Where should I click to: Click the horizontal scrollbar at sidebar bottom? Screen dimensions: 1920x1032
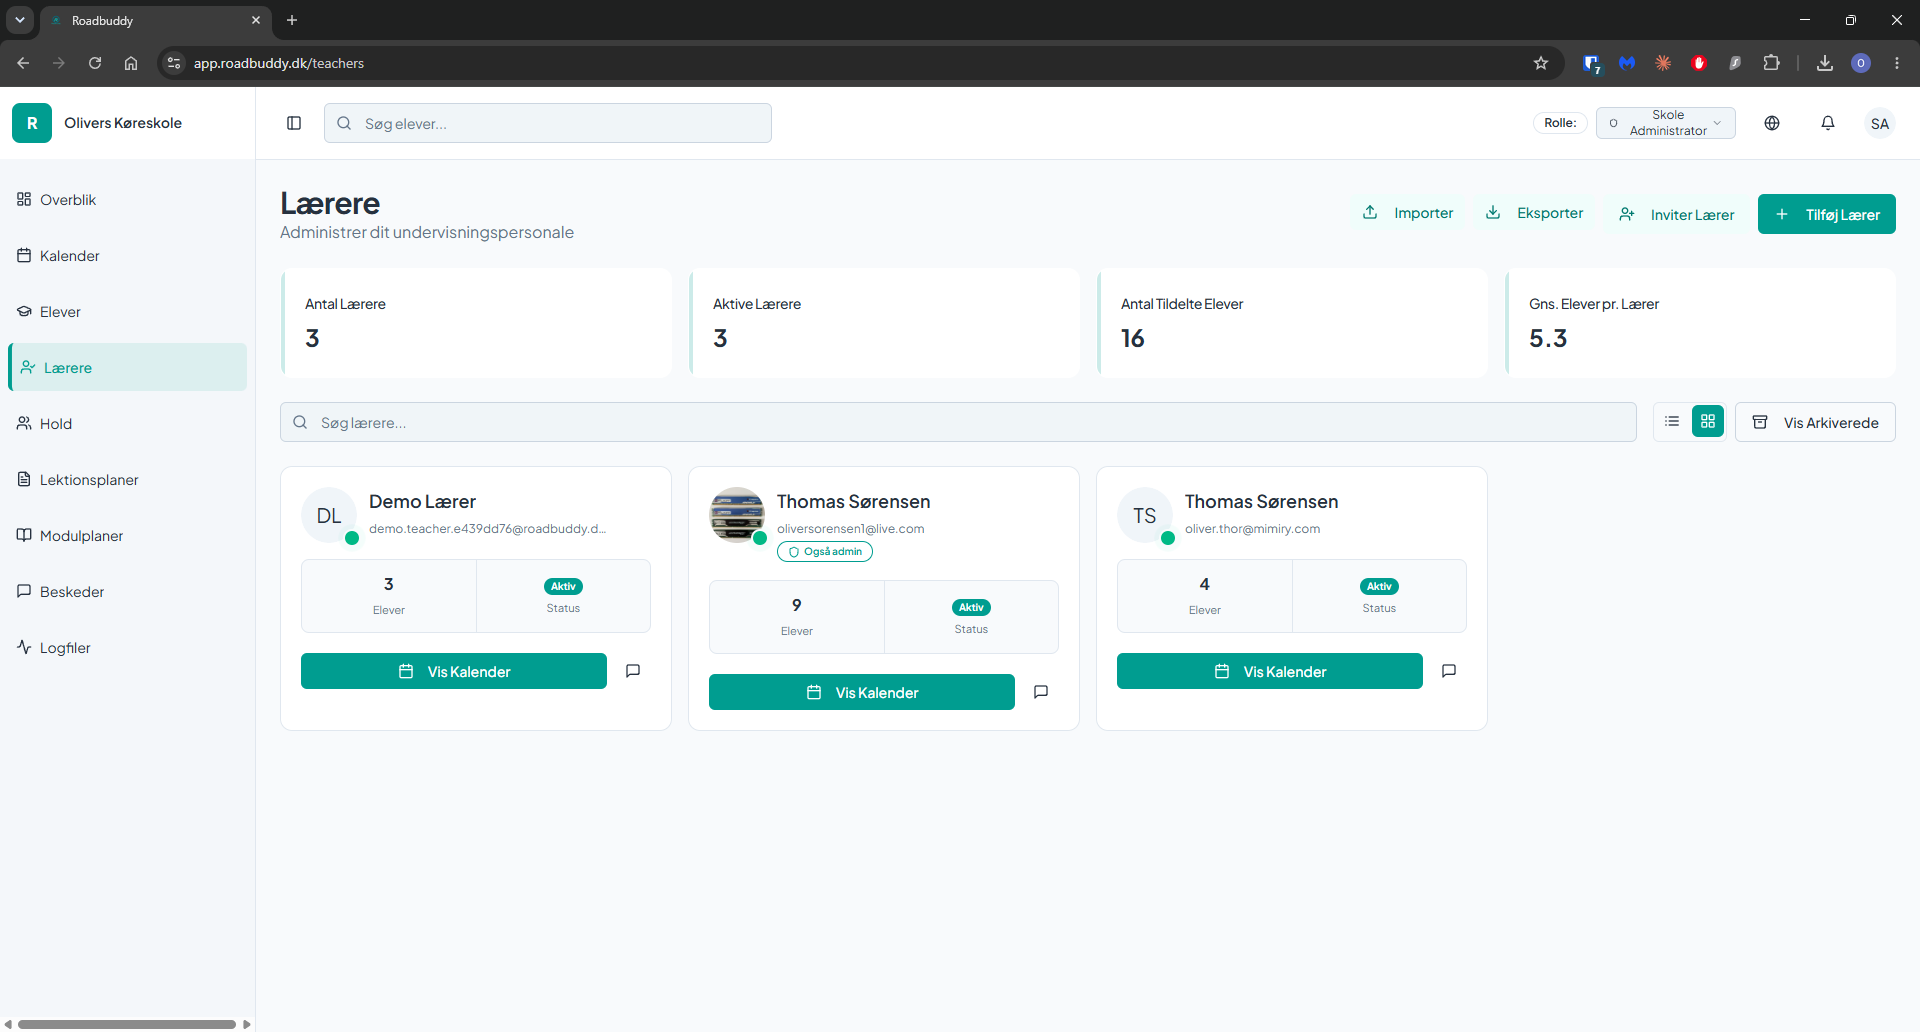127,1024
